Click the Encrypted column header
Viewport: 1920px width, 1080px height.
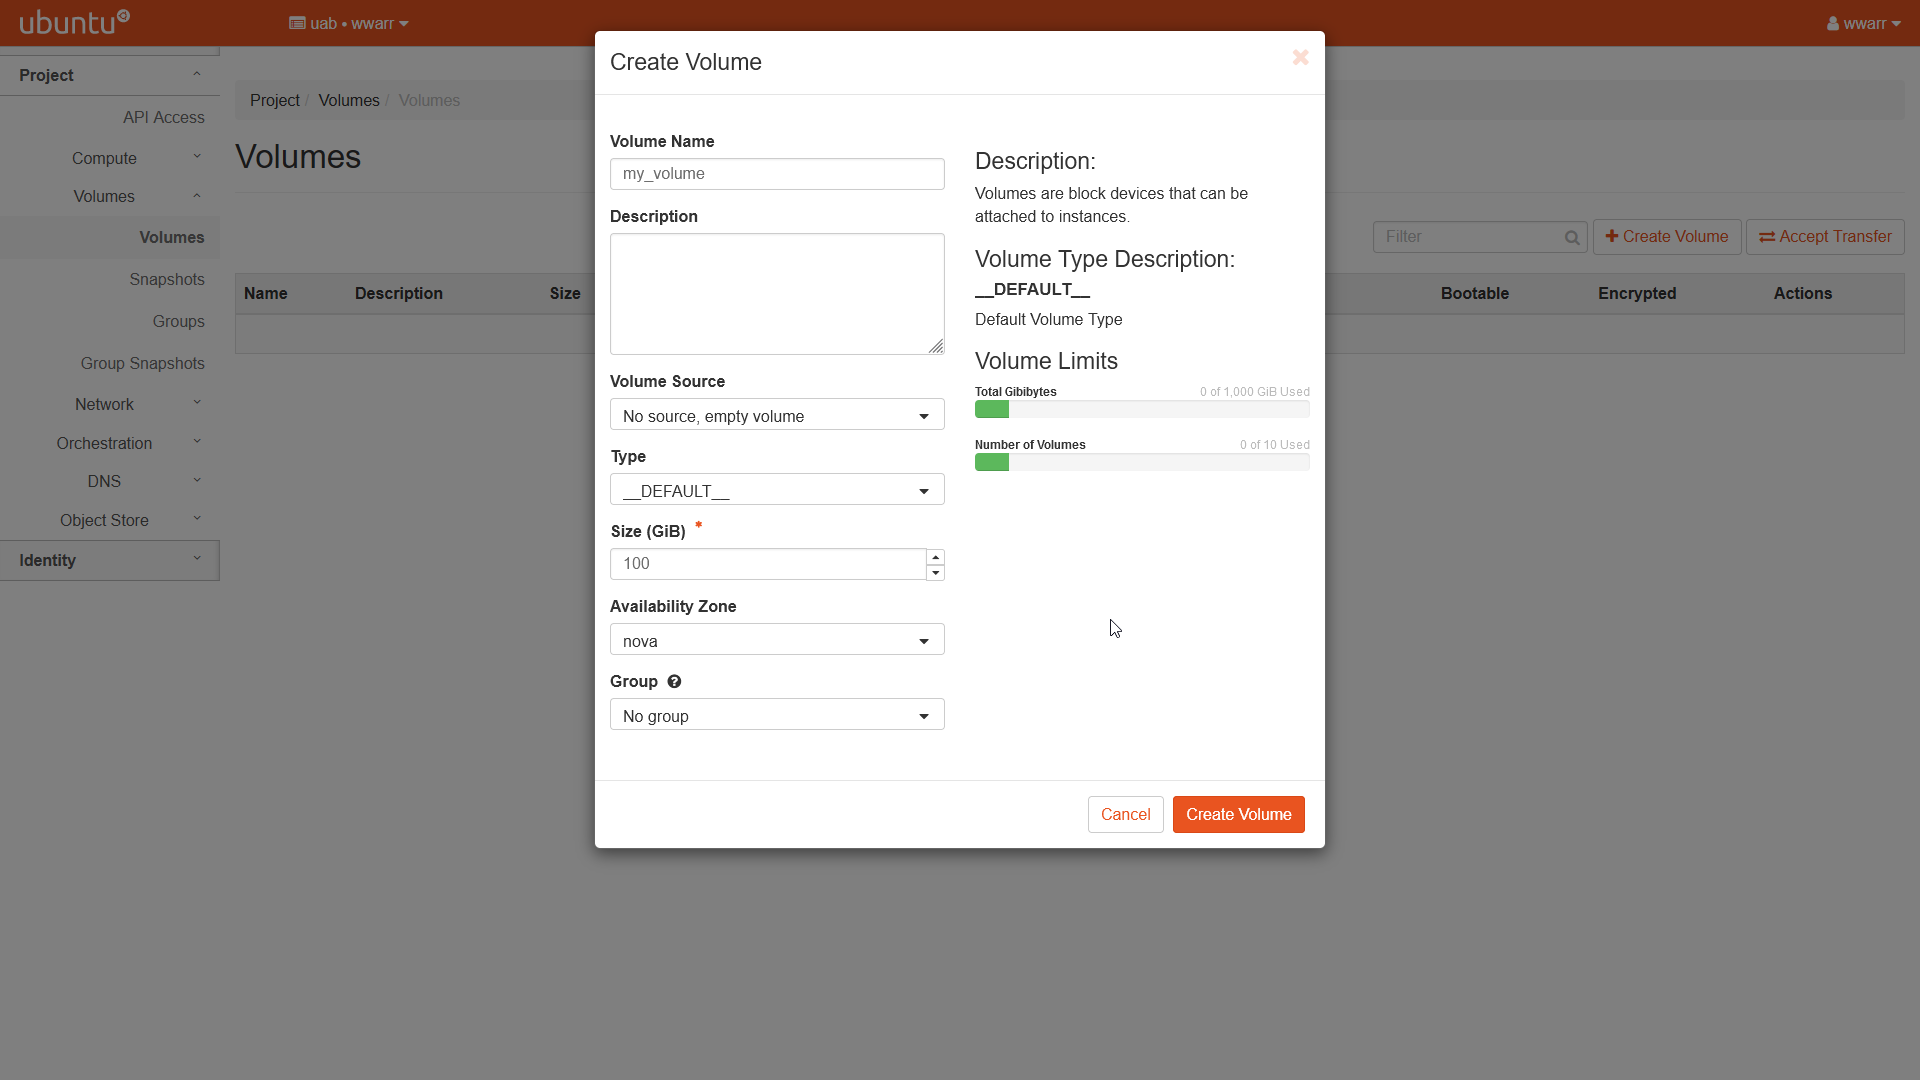pyautogui.click(x=1637, y=293)
